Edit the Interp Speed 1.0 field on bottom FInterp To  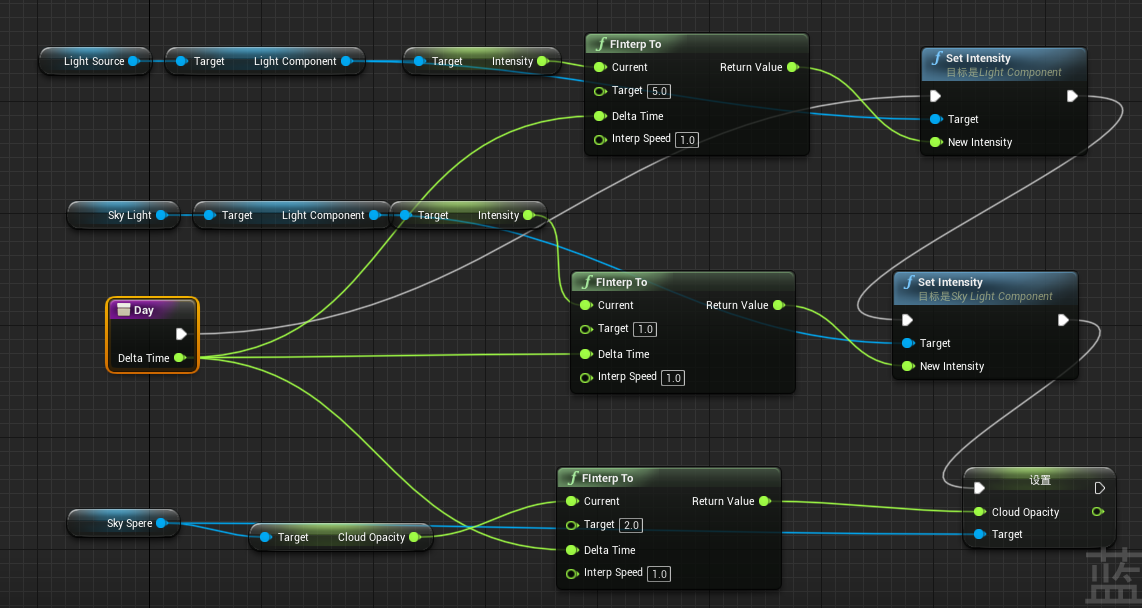659,573
